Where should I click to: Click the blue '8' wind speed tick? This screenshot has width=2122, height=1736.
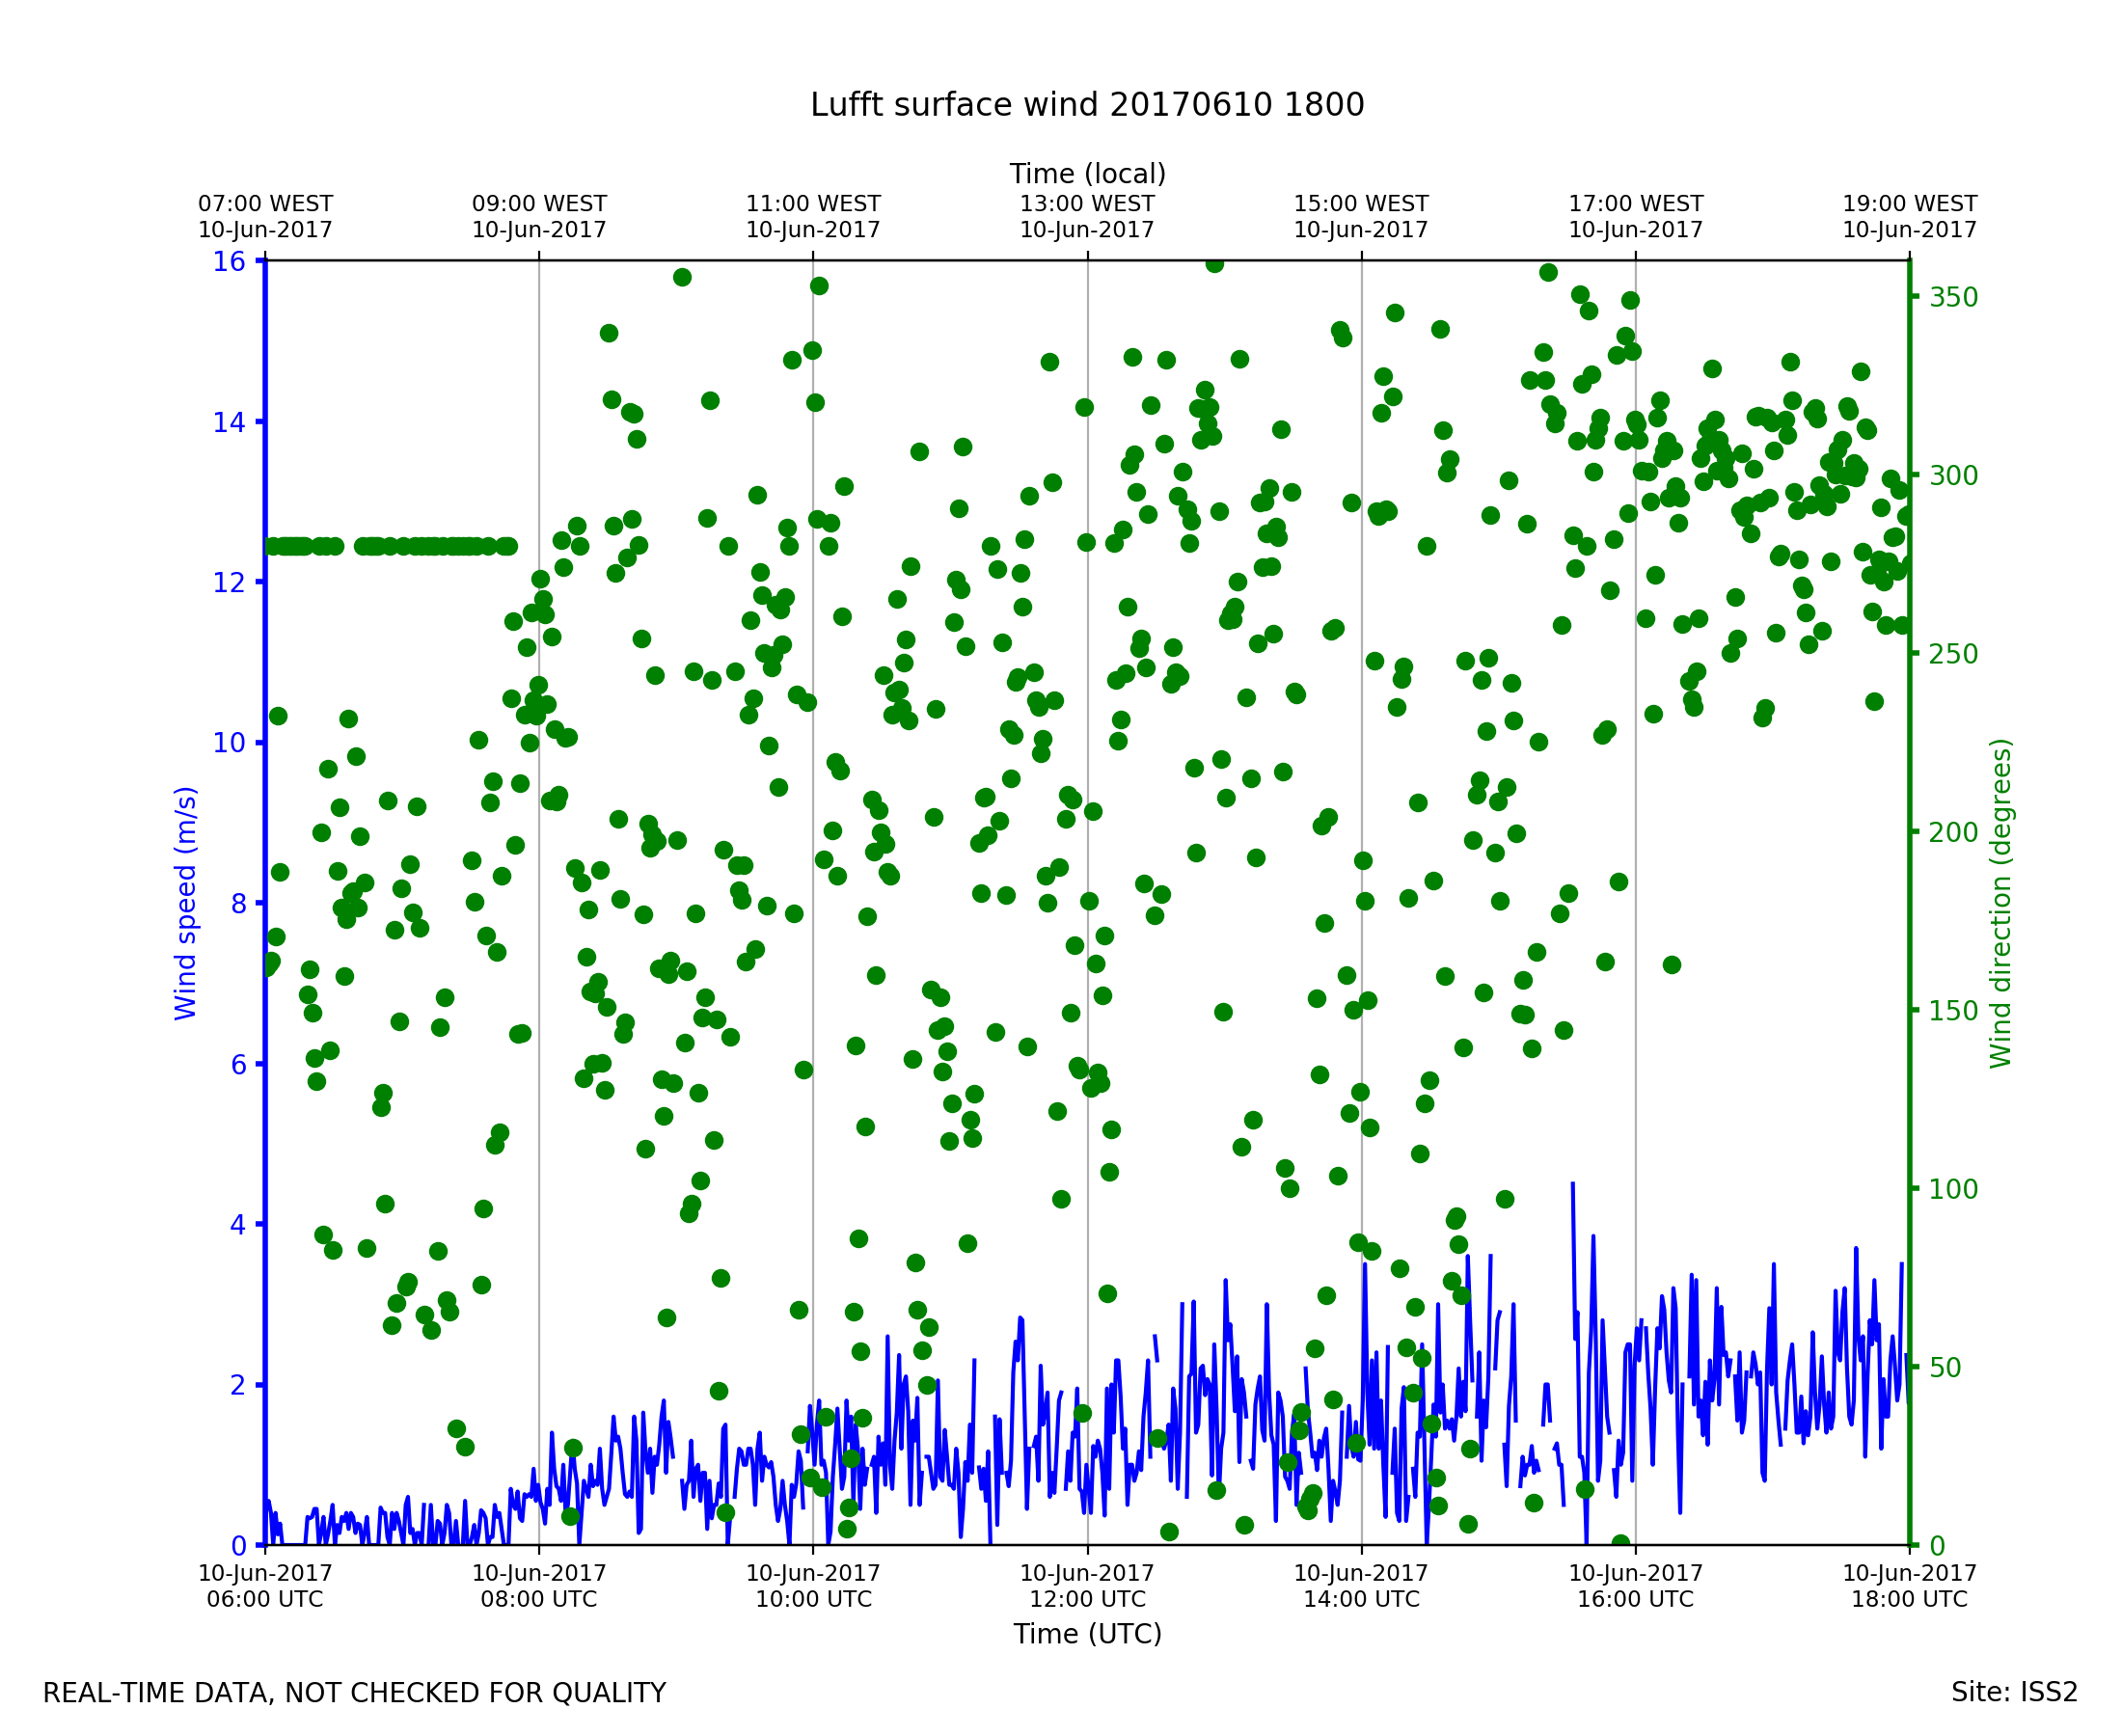click(238, 904)
